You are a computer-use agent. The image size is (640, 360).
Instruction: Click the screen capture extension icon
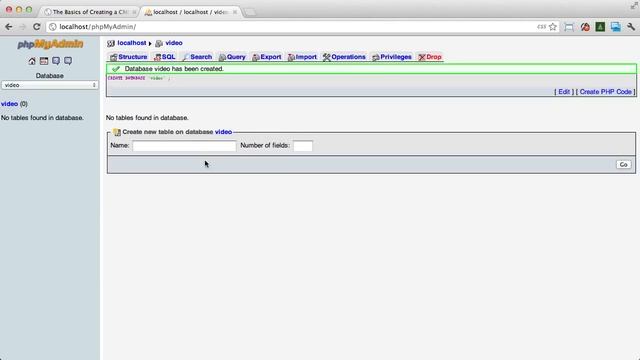point(569,27)
